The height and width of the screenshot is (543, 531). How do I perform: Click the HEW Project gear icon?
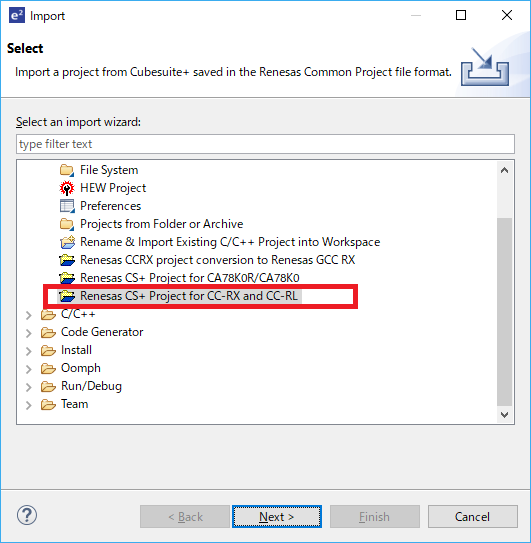click(67, 188)
